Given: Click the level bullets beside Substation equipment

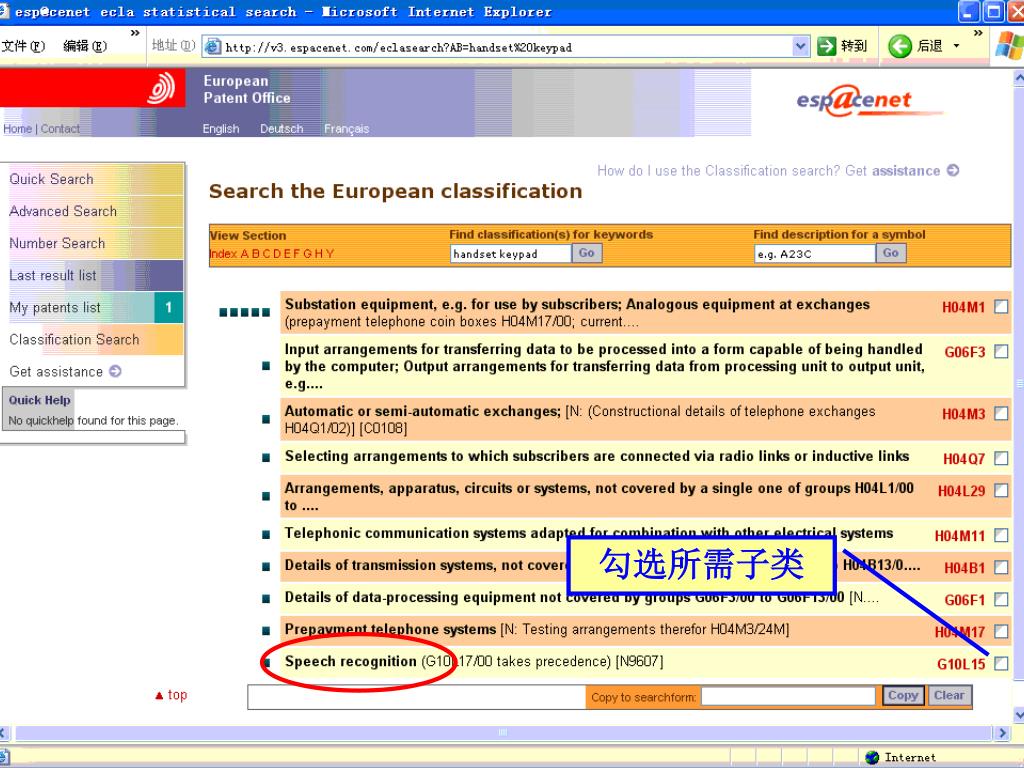Looking at the screenshot, I should (244, 312).
